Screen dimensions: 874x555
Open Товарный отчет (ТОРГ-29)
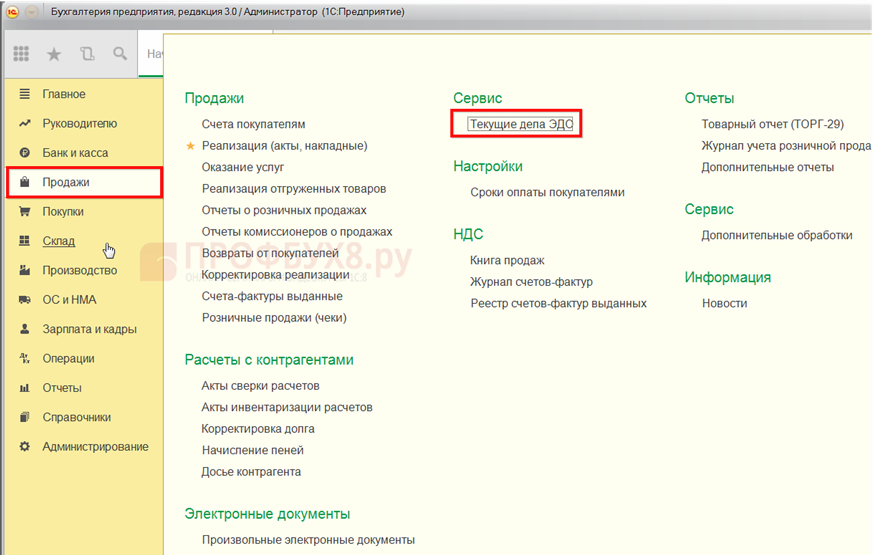pos(772,124)
